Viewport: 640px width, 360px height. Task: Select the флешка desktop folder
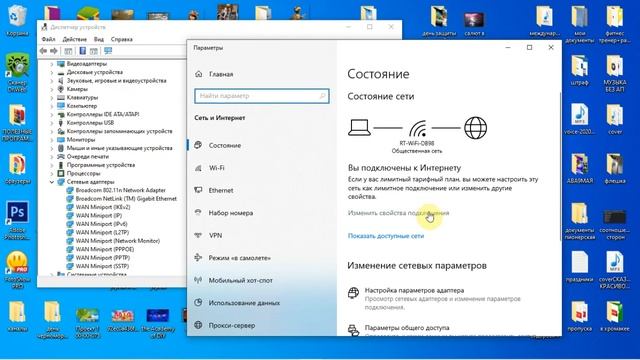[615, 168]
